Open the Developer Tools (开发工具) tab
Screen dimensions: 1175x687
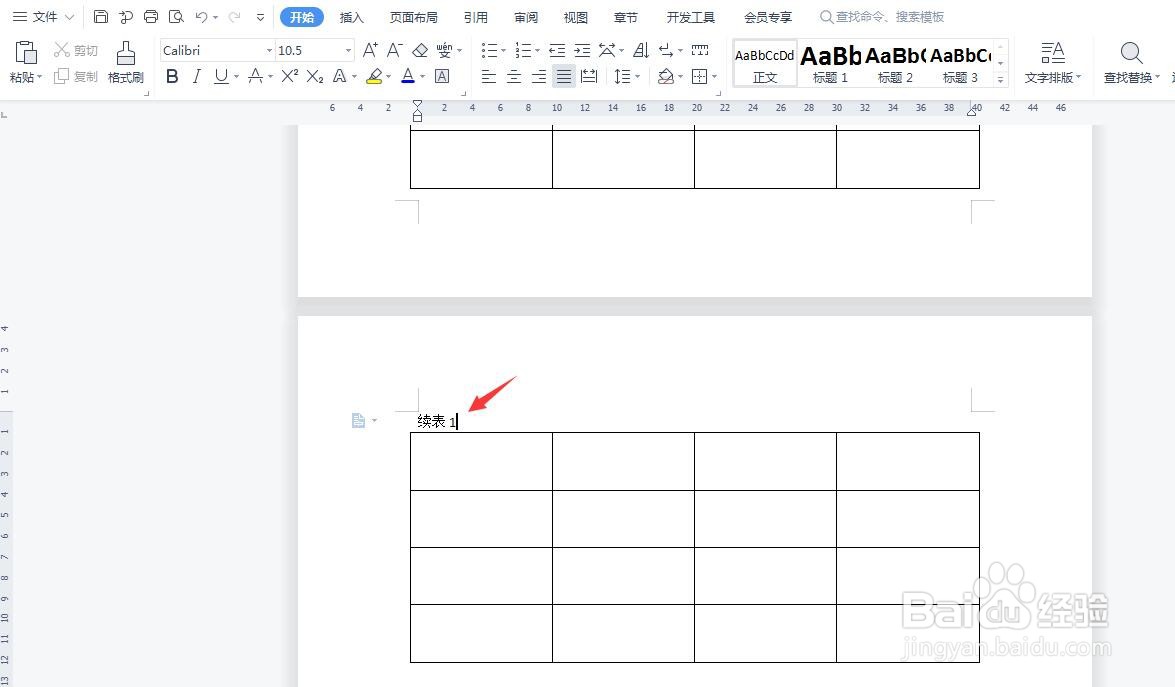(x=690, y=17)
